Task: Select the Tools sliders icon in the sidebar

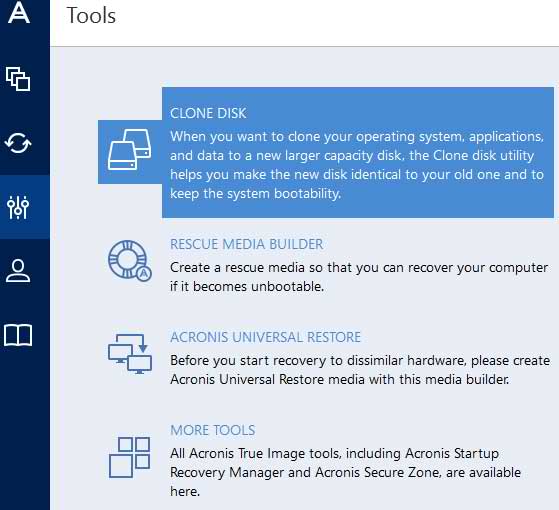Action: click(18, 207)
